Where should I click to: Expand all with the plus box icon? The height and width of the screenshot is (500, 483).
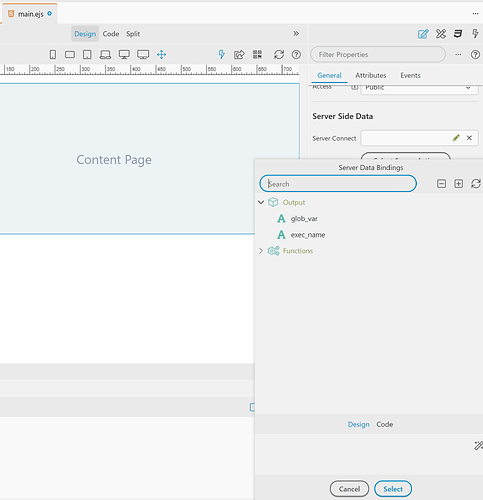459,184
